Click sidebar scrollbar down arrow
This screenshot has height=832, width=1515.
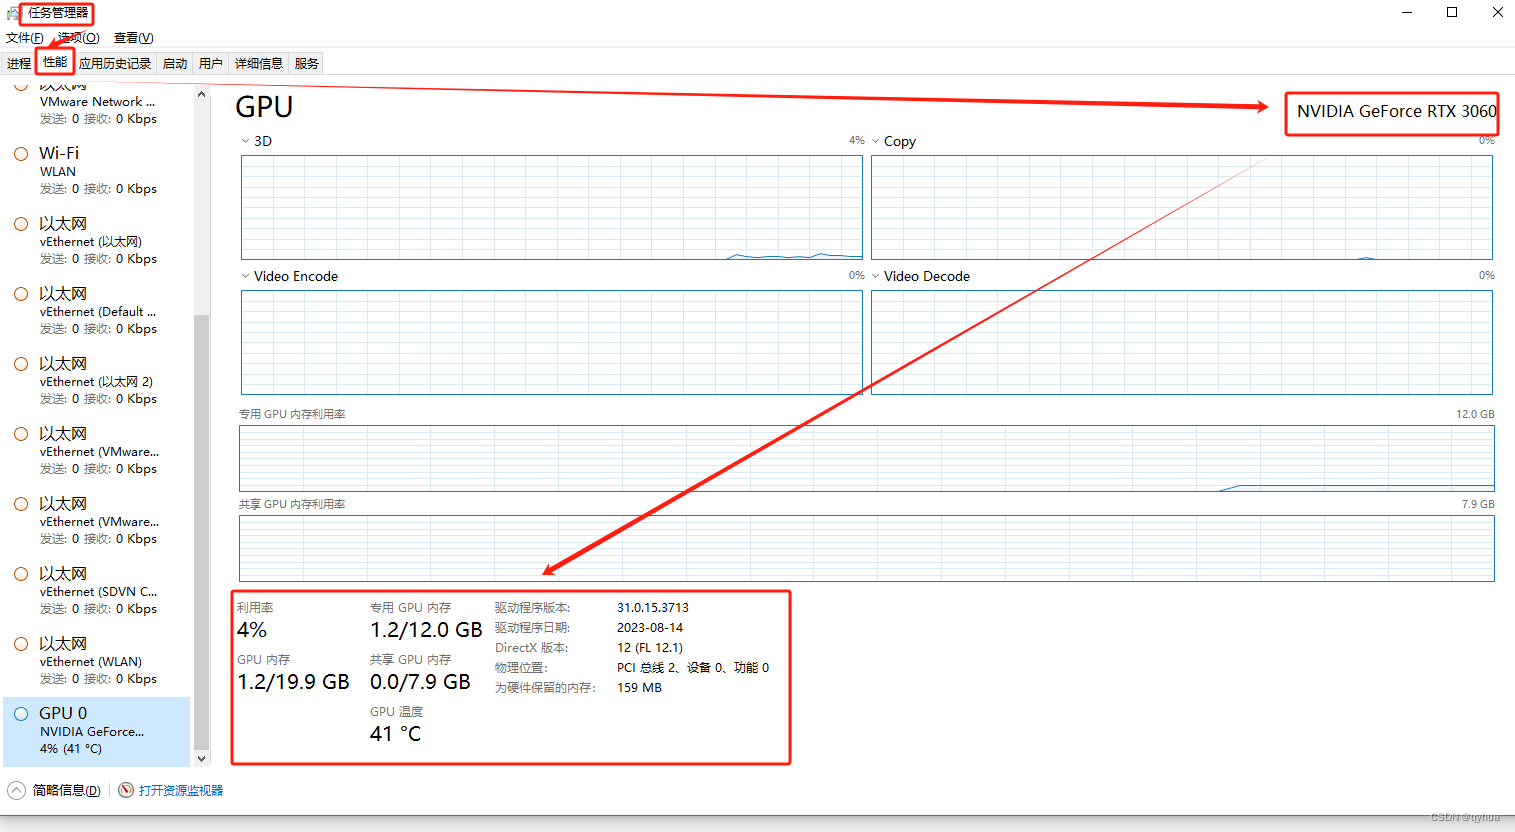pyautogui.click(x=201, y=759)
